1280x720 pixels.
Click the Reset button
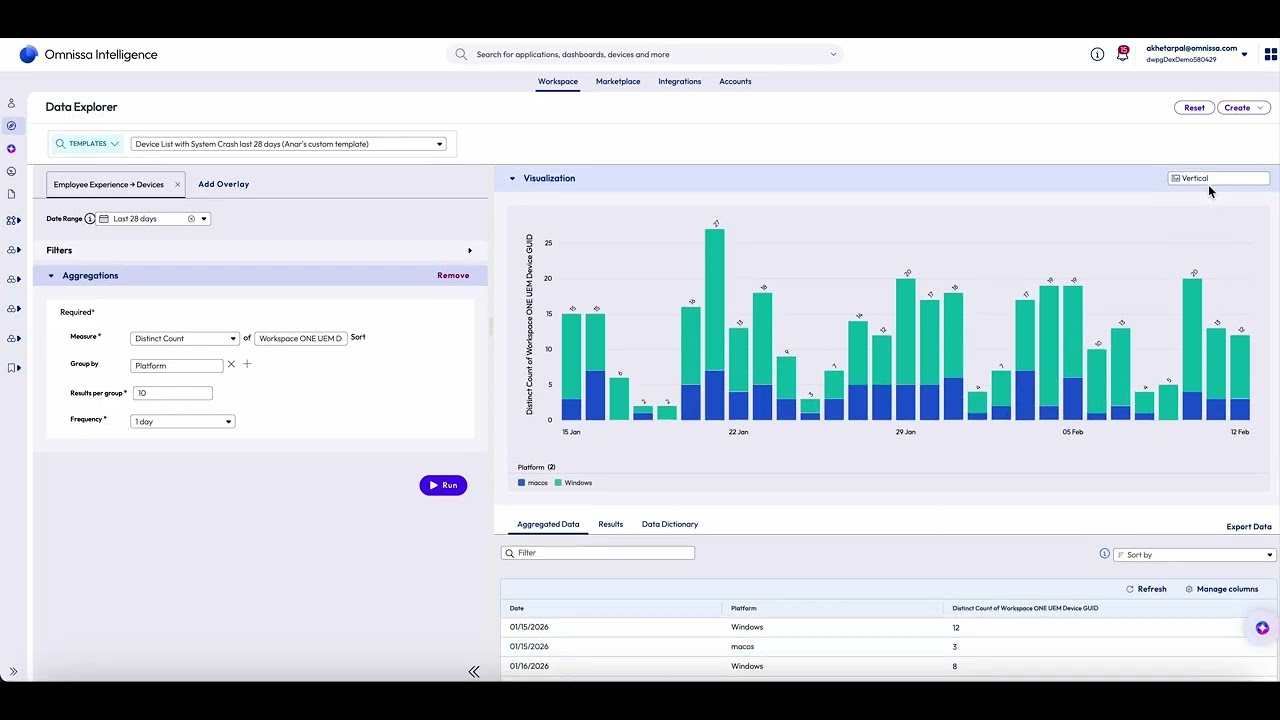(1194, 108)
